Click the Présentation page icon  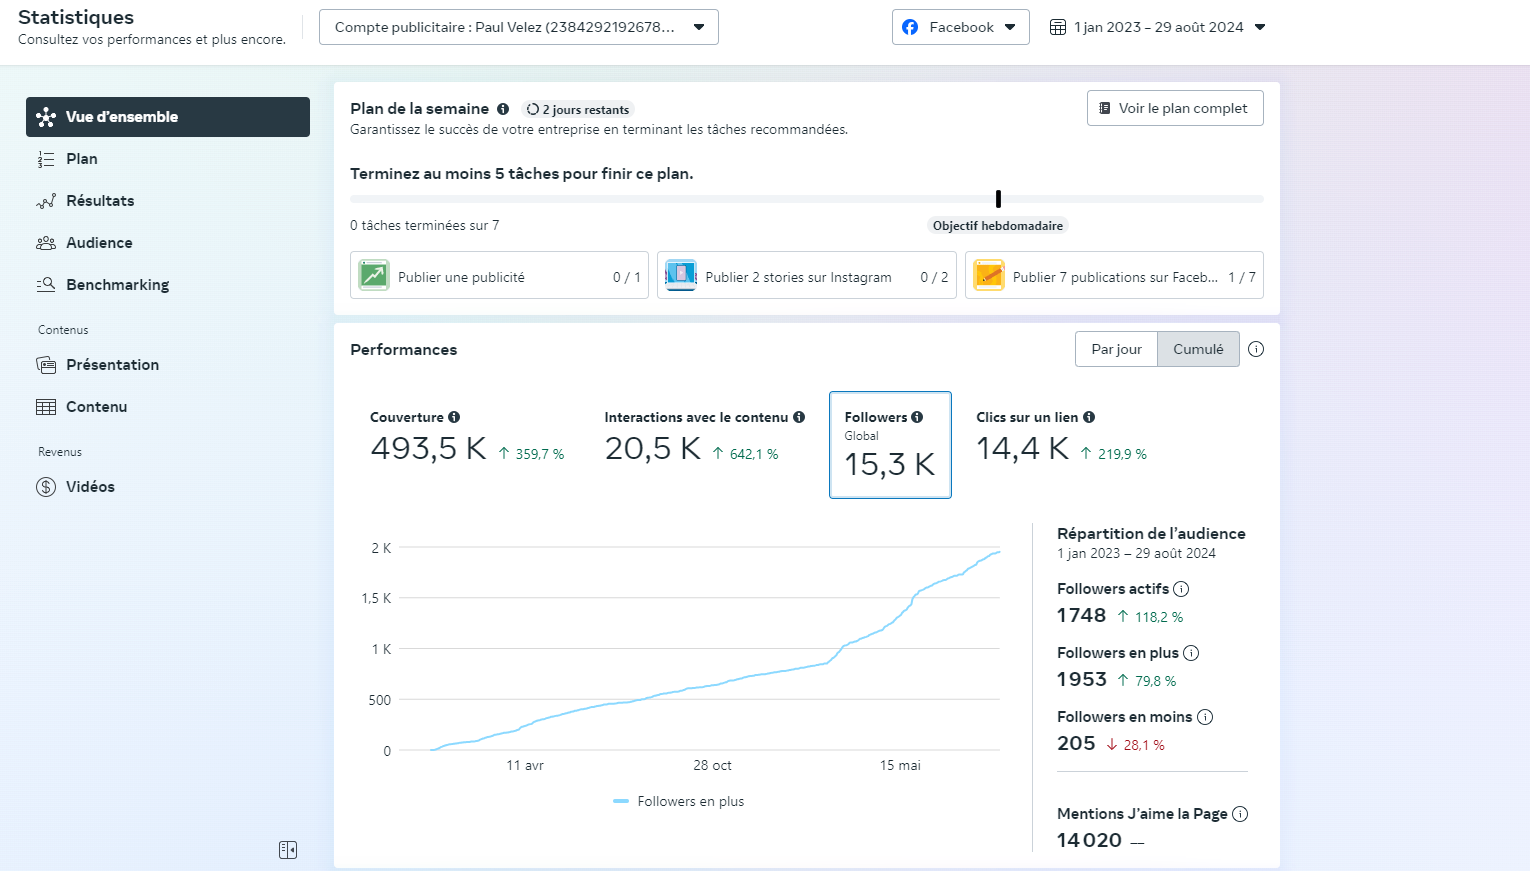point(46,365)
